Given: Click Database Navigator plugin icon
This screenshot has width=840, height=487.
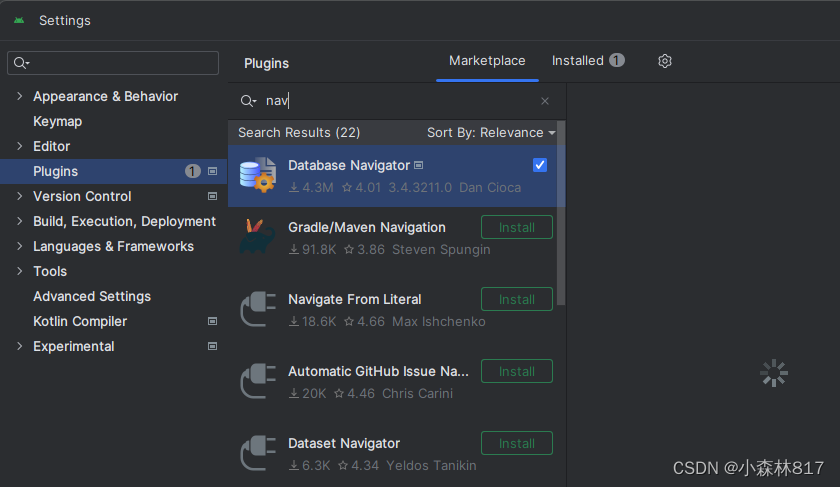Looking at the screenshot, I should (x=258, y=175).
